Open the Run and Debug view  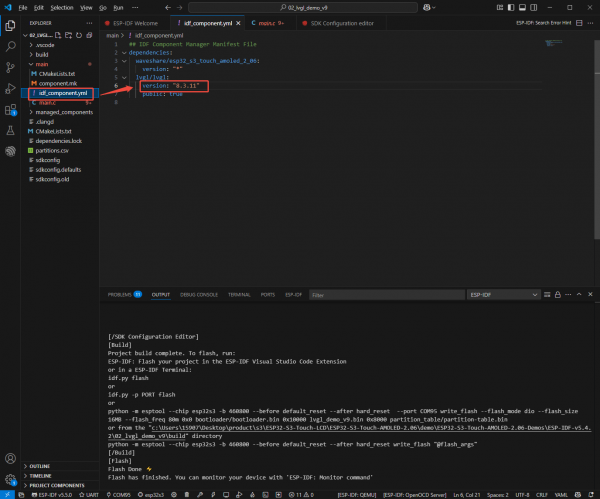10,88
